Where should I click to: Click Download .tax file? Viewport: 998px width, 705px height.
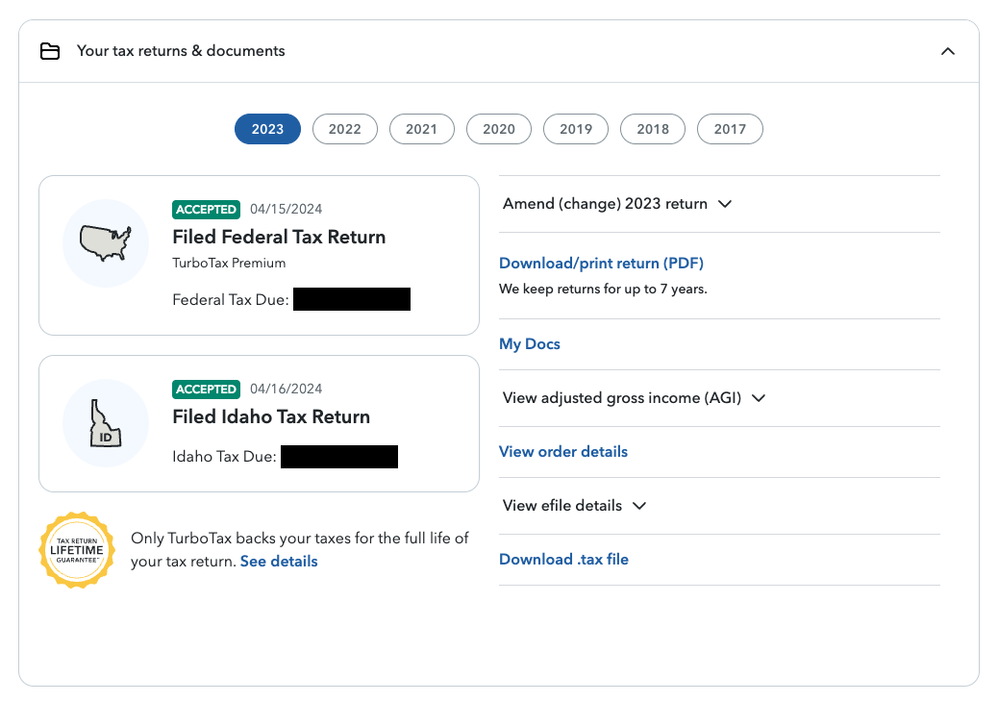tap(564, 559)
